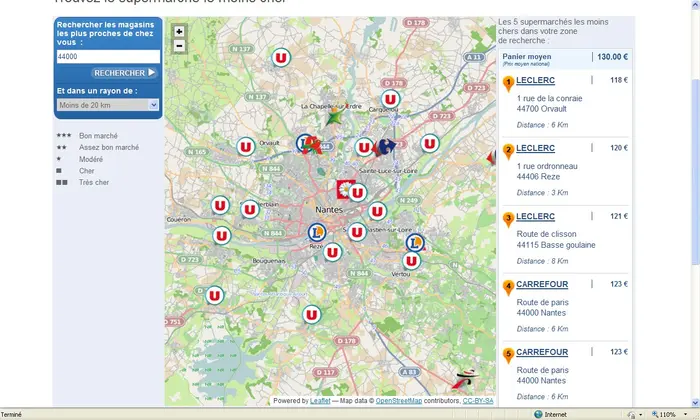
Task: Select Super U marker above the D 178 label near the map's south edge
Action: pos(312,315)
